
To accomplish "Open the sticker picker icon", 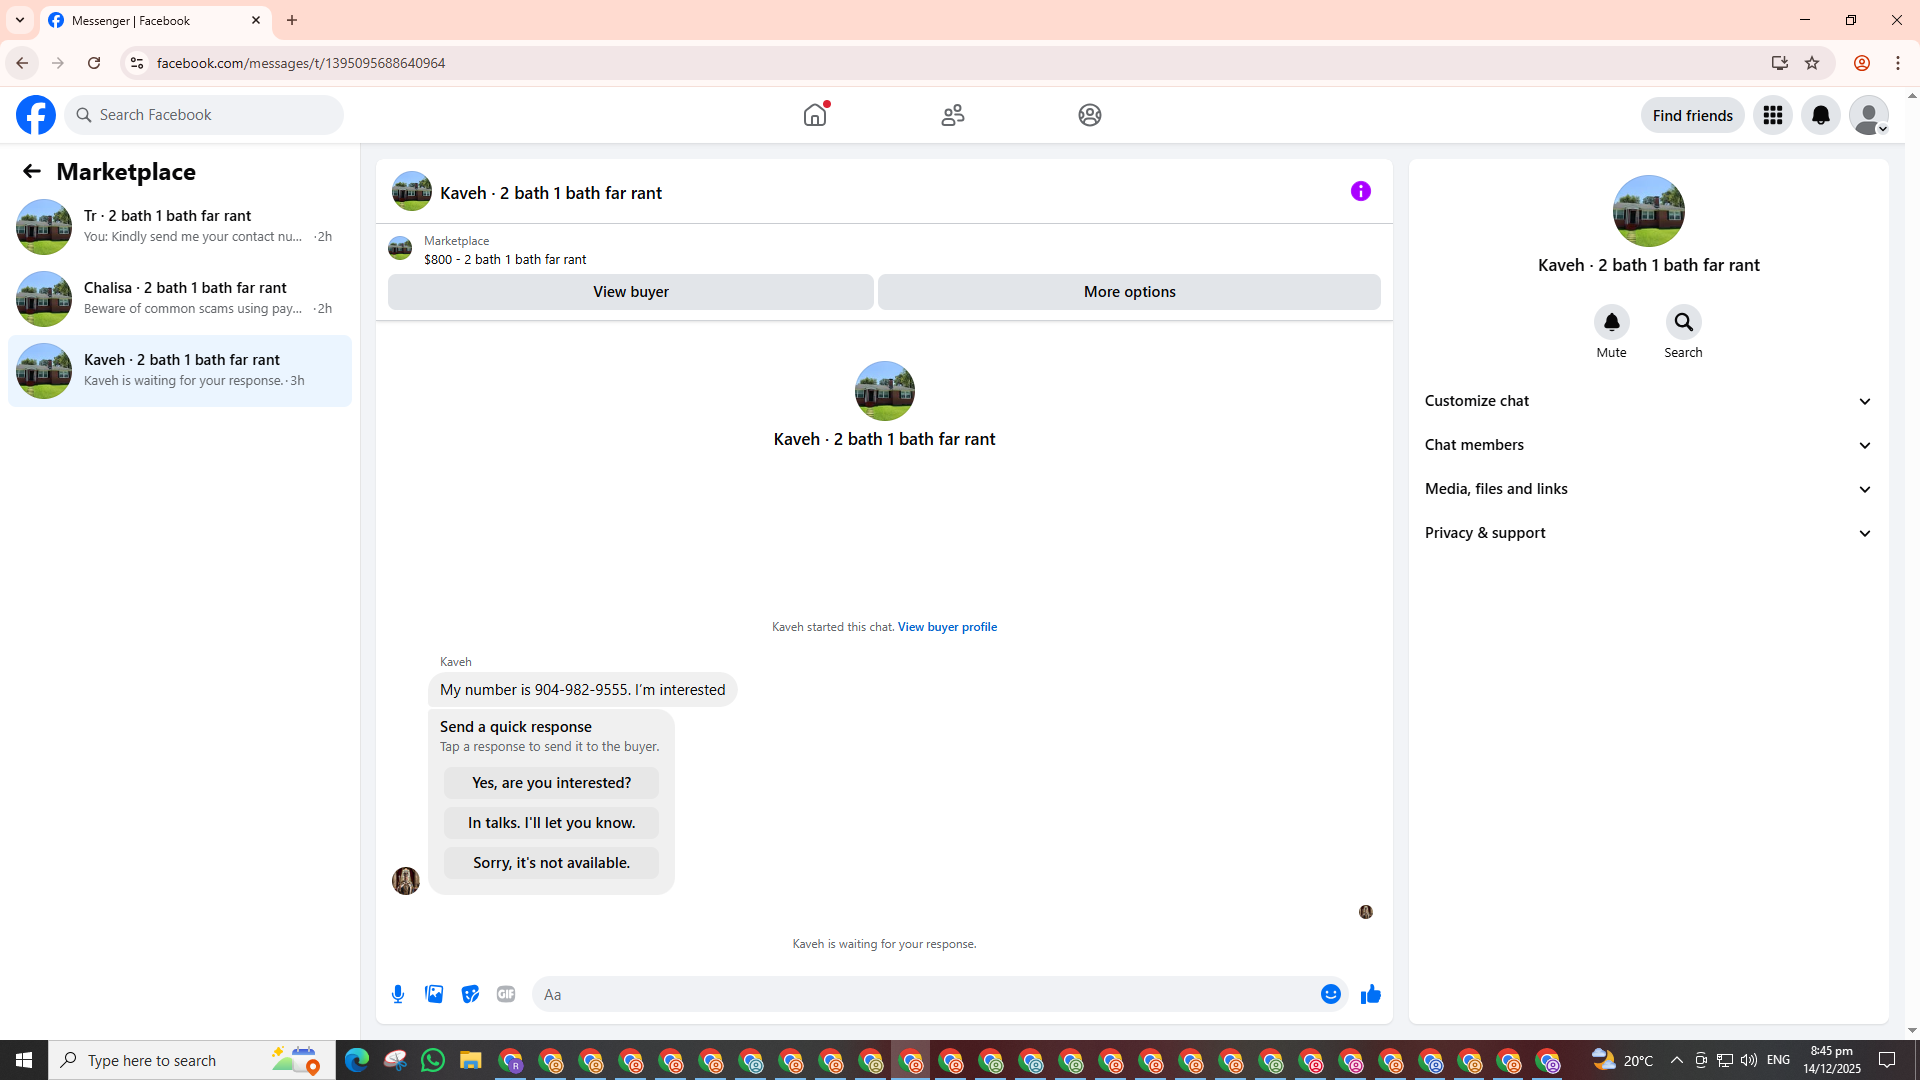I will [x=470, y=994].
